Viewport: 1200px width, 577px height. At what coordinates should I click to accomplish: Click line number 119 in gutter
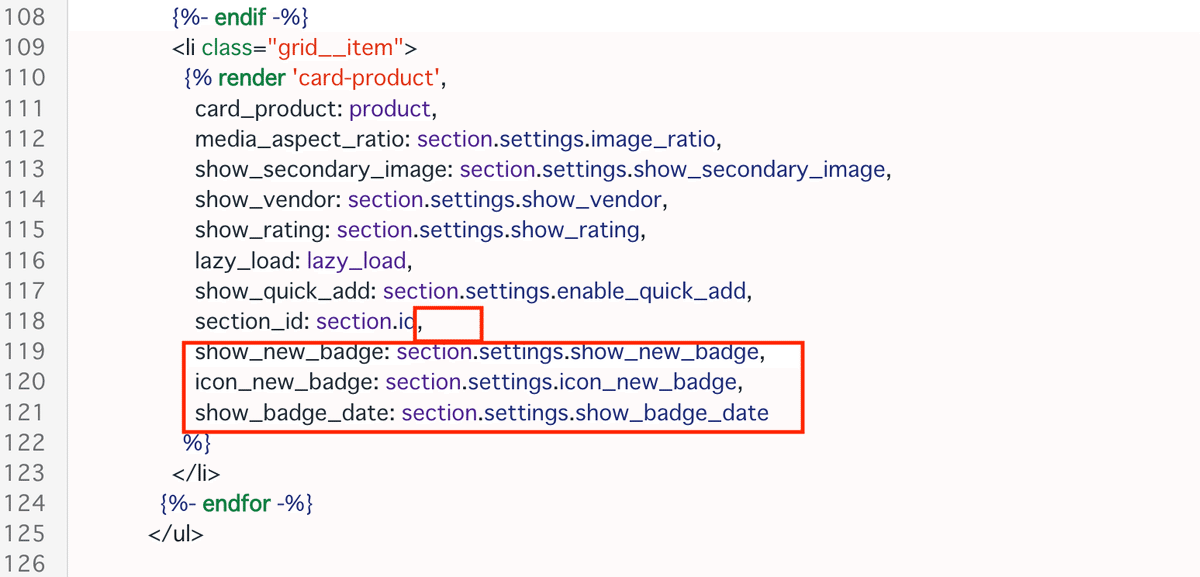coord(25,351)
